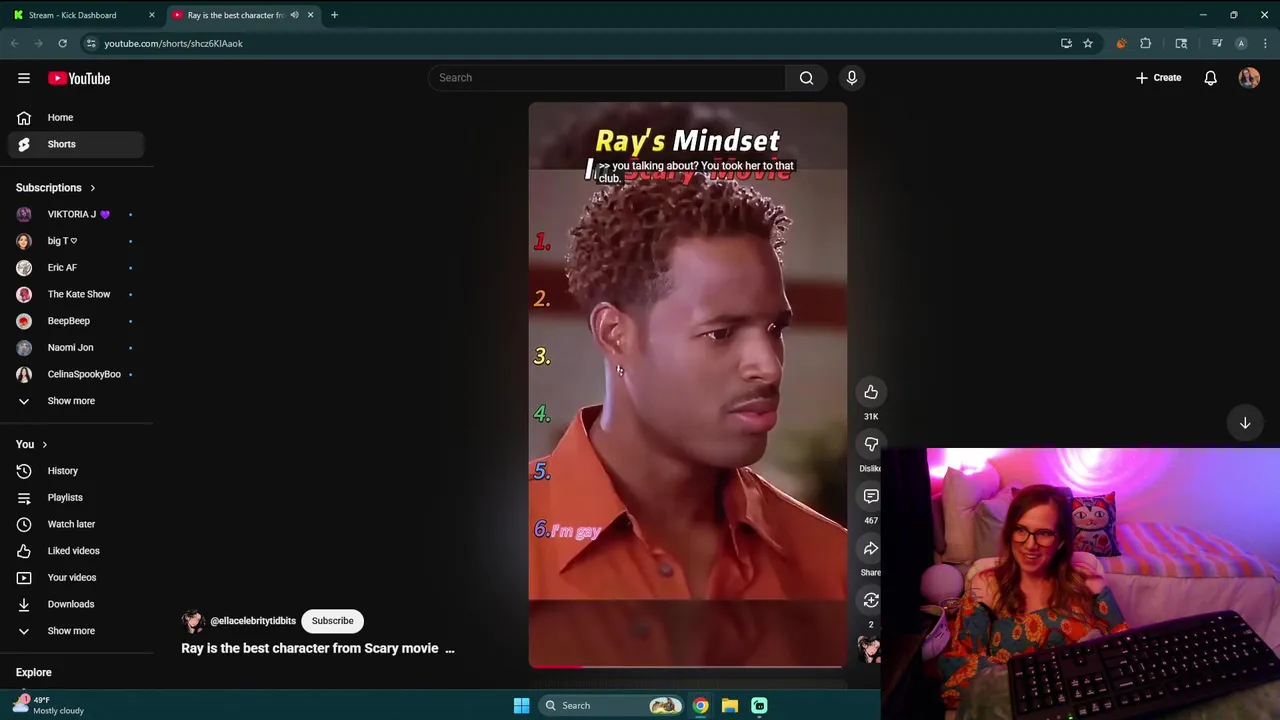This screenshot has height=720, width=1280.
Task: Open Chrome extensions puzzle icon
Action: (1146, 43)
